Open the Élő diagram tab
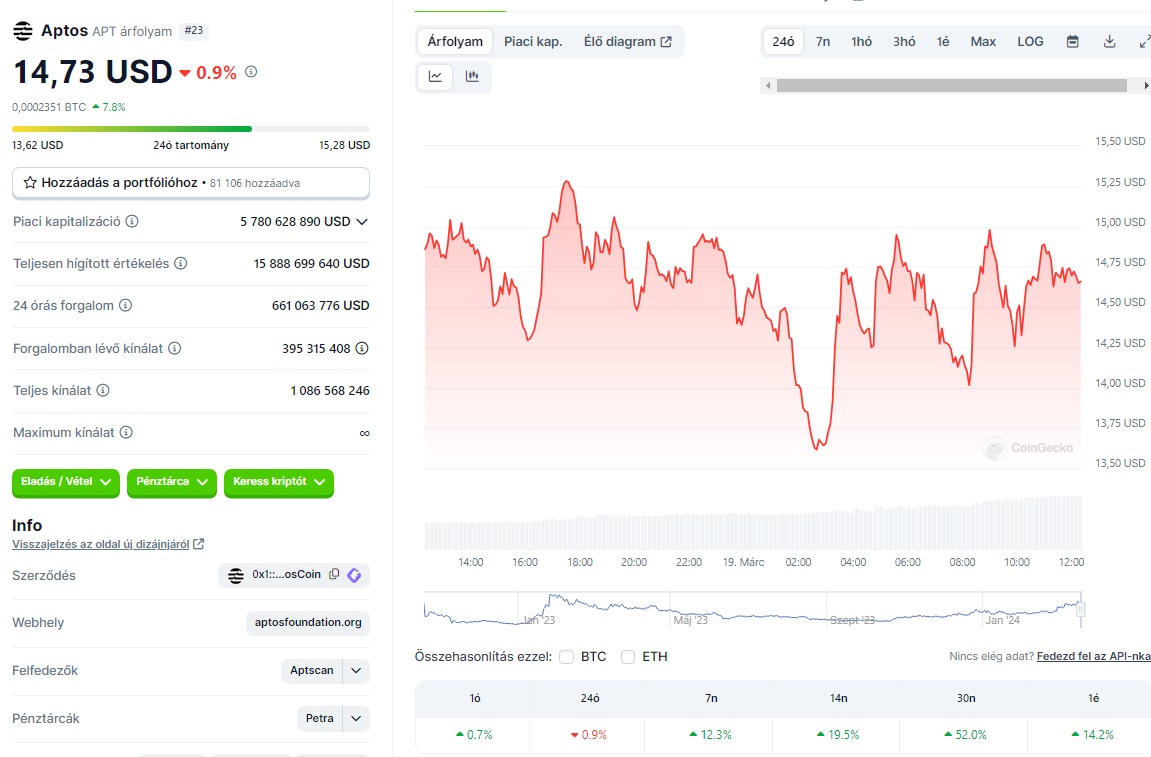Image resolution: width=1151 pixels, height=757 pixels. pos(628,42)
